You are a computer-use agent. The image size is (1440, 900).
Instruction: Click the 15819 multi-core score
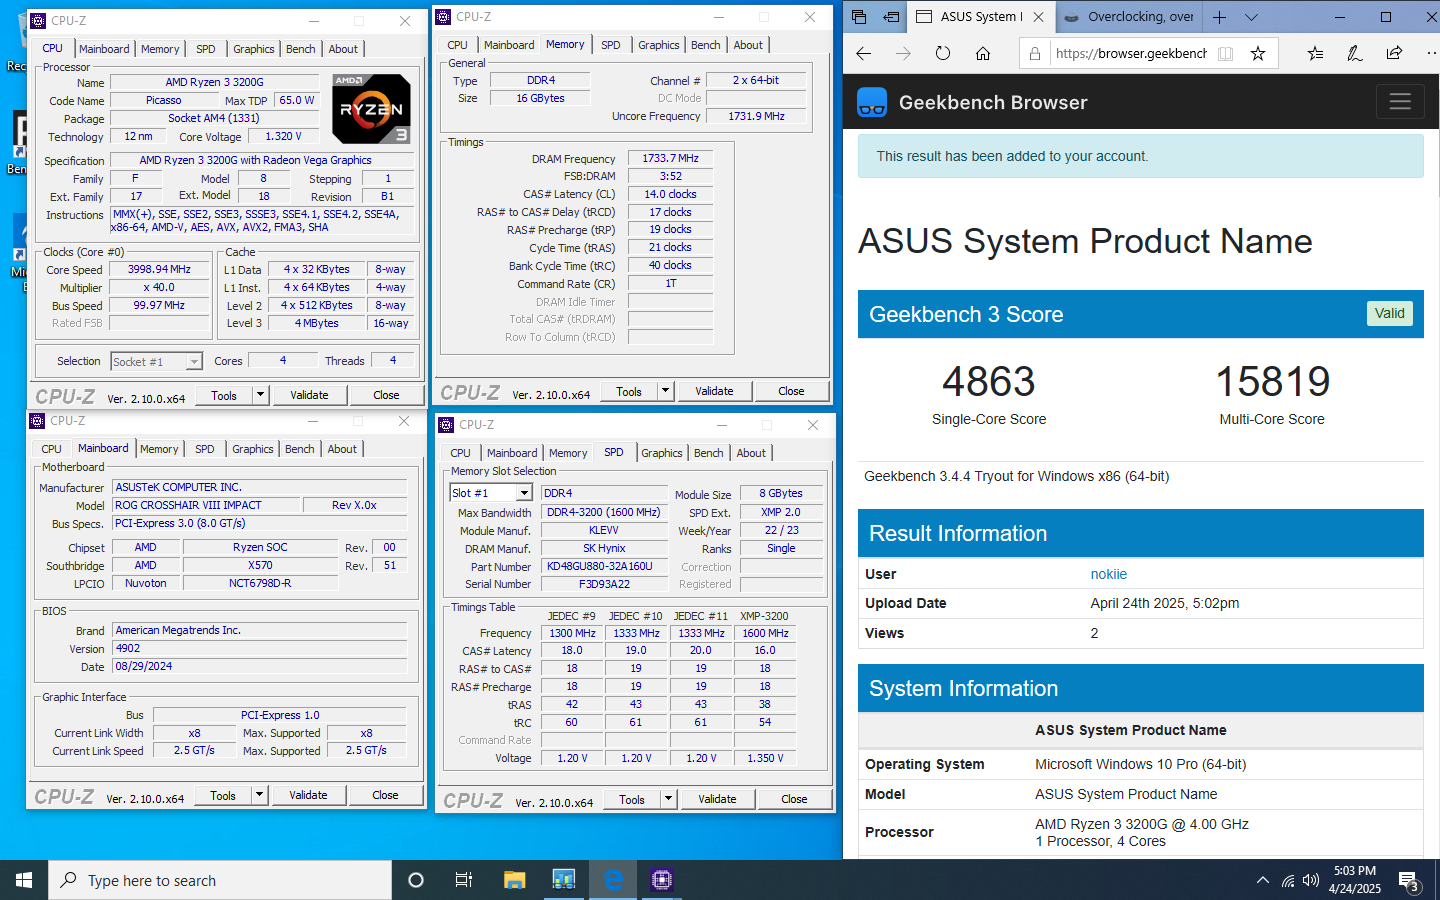[1272, 381]
